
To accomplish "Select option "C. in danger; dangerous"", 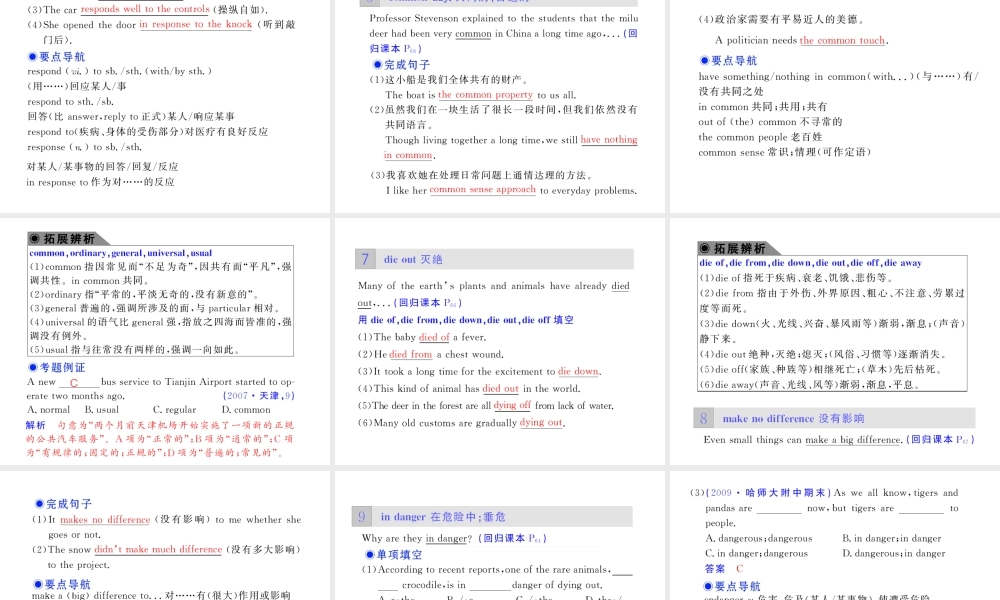I will coord(756,553).
